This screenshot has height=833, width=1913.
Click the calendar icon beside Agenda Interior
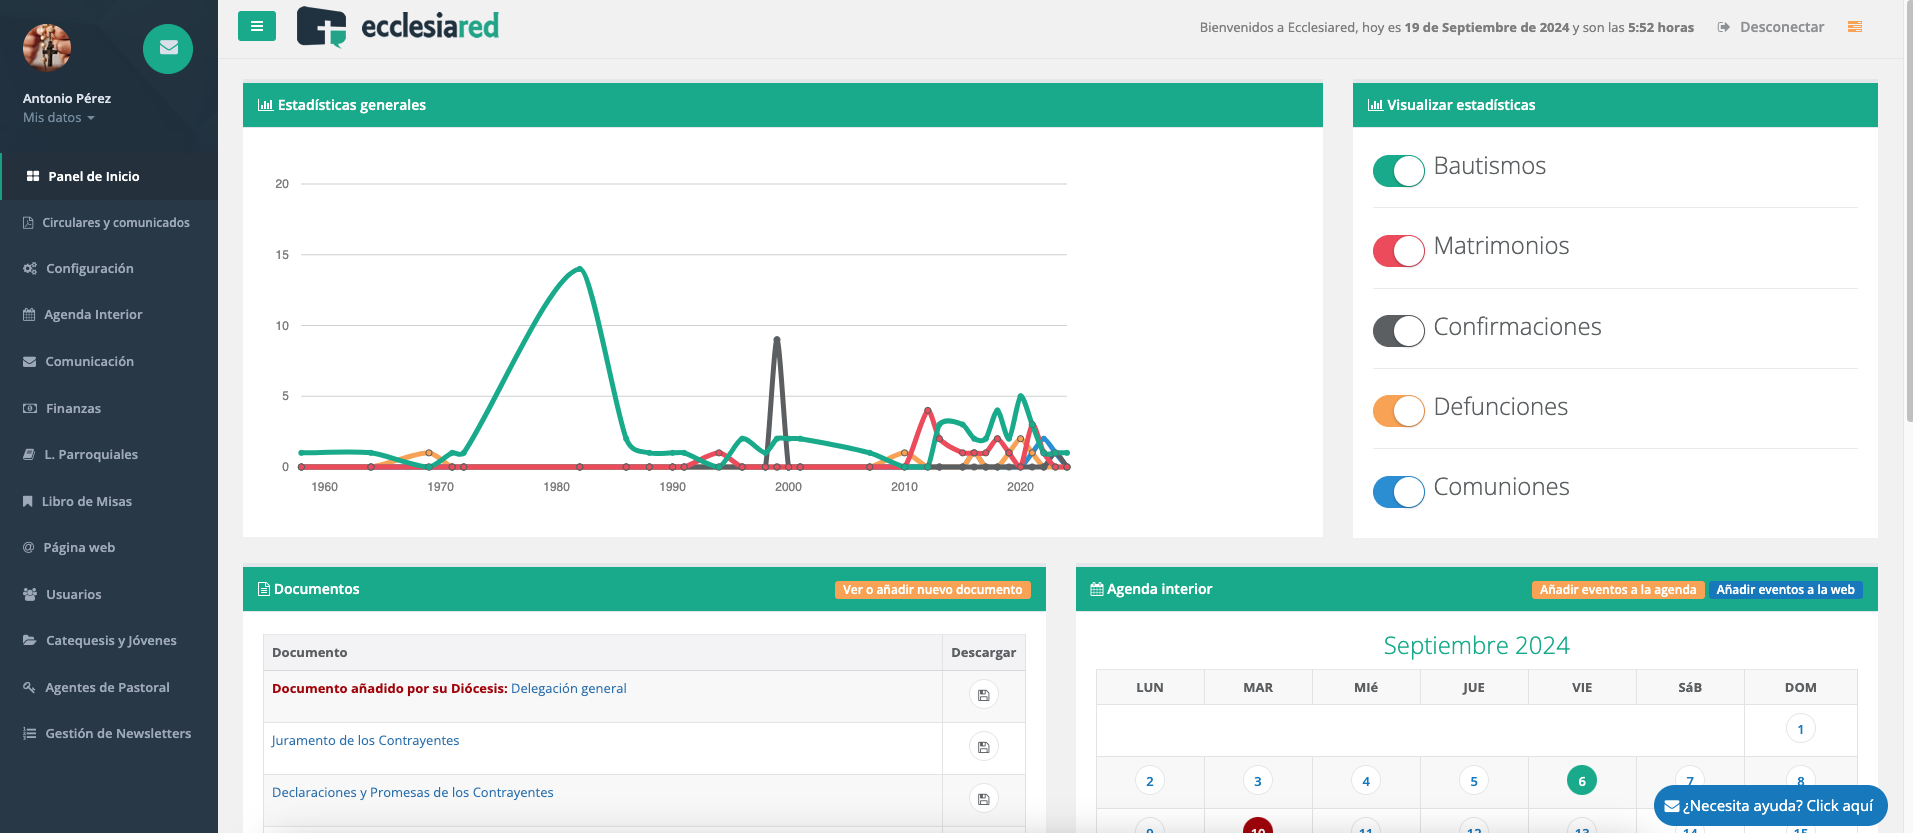pyautogui.click(x=29, y=314)
